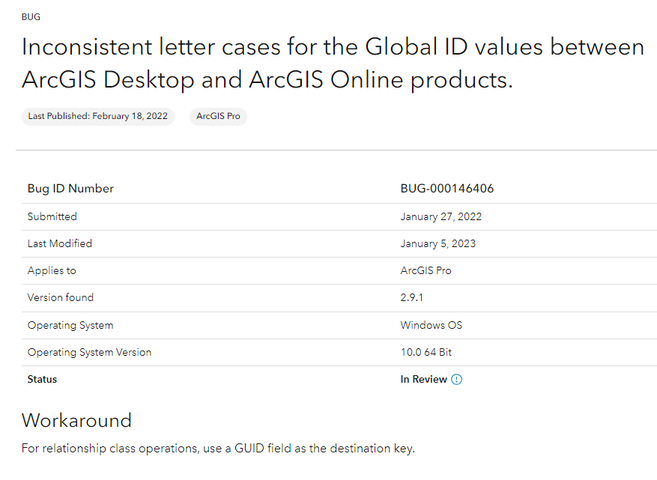Viewport: 657px width, 480px height.
Task: Click the Operating System Version label
Action: click(89, 352)
